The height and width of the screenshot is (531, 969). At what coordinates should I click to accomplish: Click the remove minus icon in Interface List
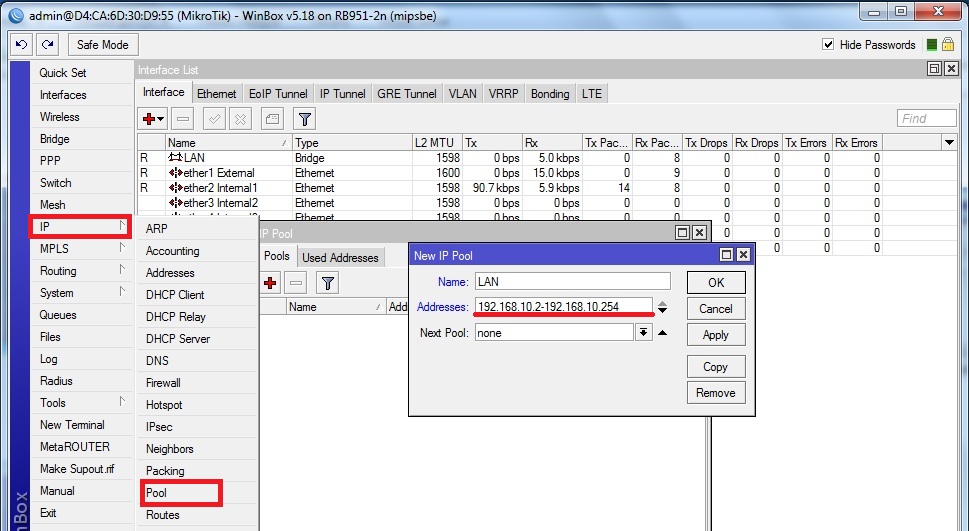point(182,119)
